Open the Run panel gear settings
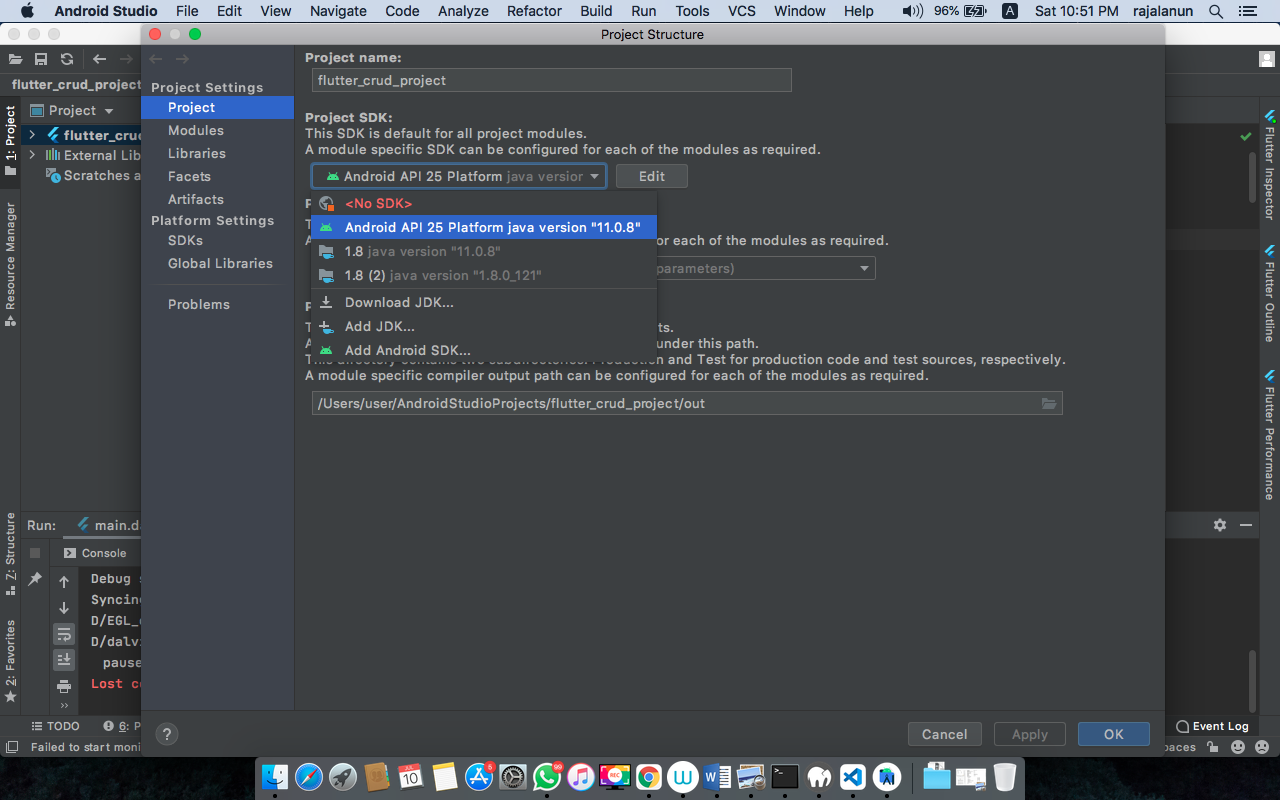This screenshot has height=800, width=1280. coord(1220,525)
